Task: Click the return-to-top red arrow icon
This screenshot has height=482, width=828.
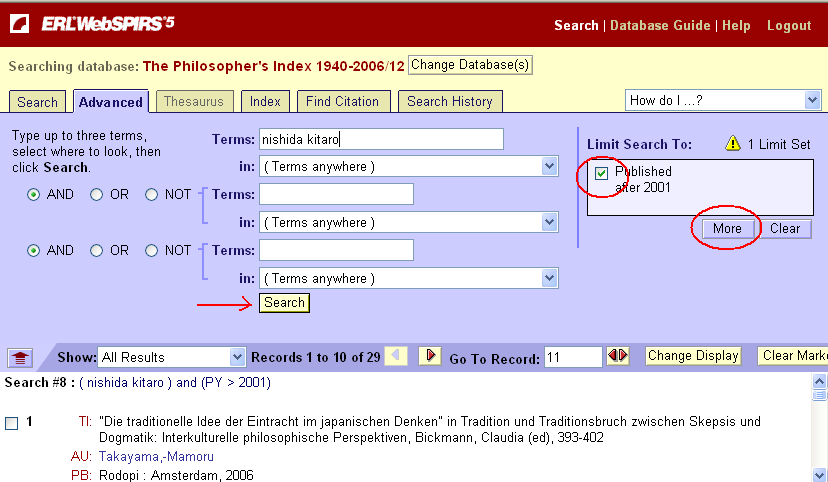Action: (20, 358)
